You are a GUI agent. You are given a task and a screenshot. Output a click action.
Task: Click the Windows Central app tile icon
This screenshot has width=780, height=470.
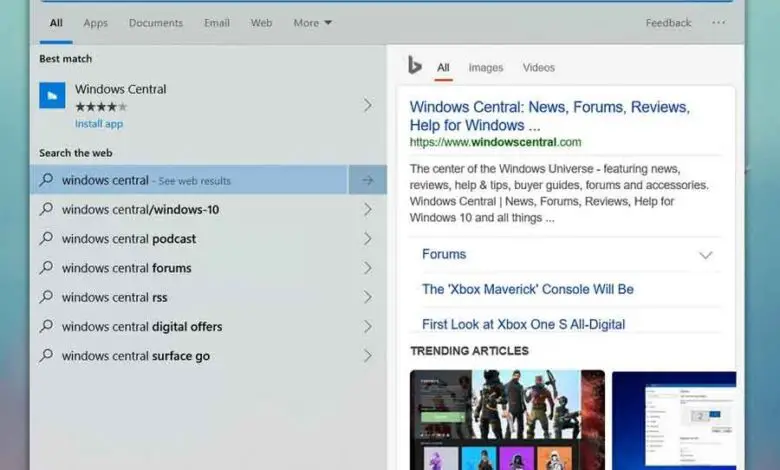[x=52, y=95]
